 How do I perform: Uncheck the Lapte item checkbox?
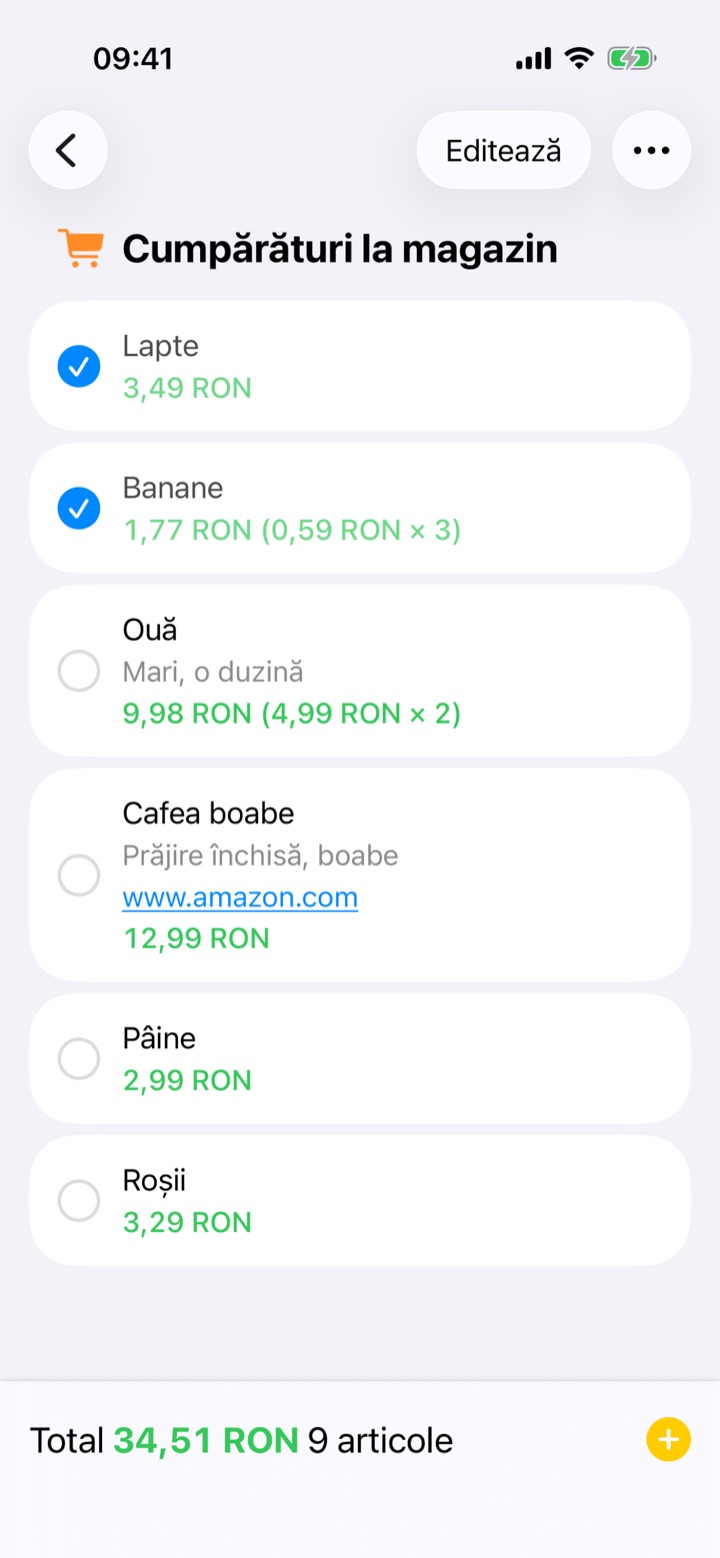click(79, 366)
